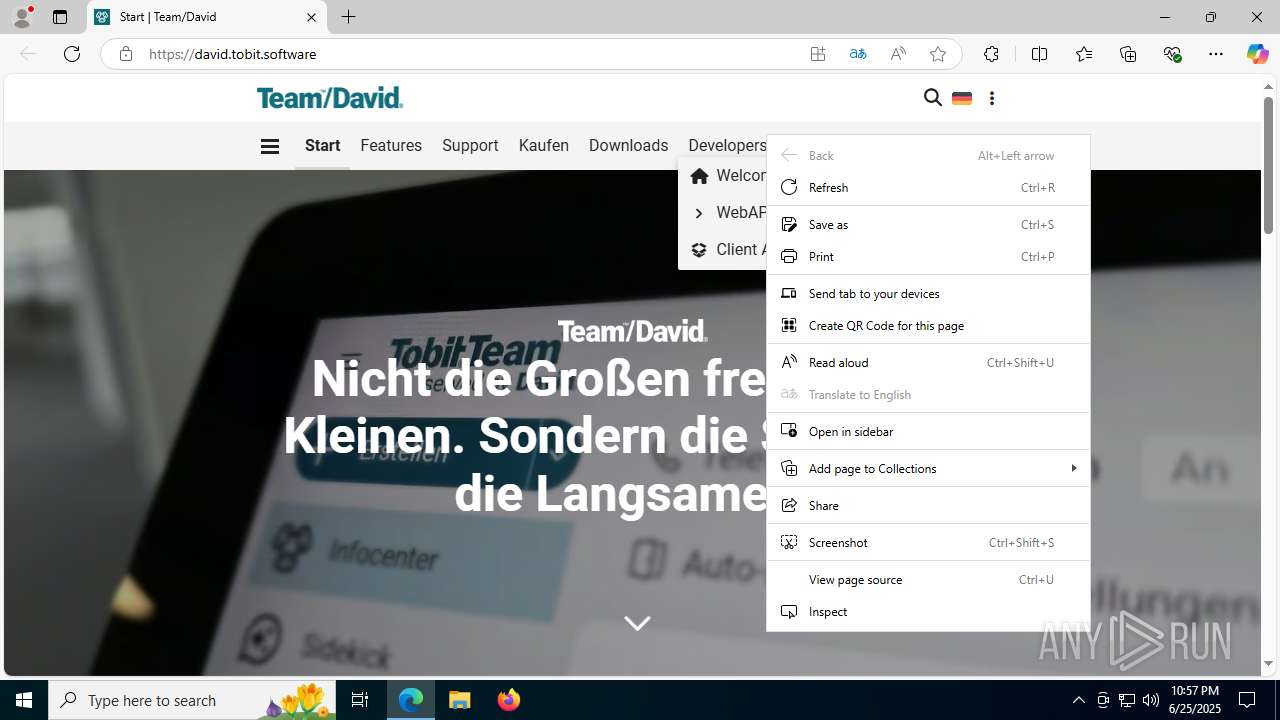This screenshot has height=720, width=1280.
Task: Open Browser essentials icon
Action: pyautogui.click(x=1173, y=54)
